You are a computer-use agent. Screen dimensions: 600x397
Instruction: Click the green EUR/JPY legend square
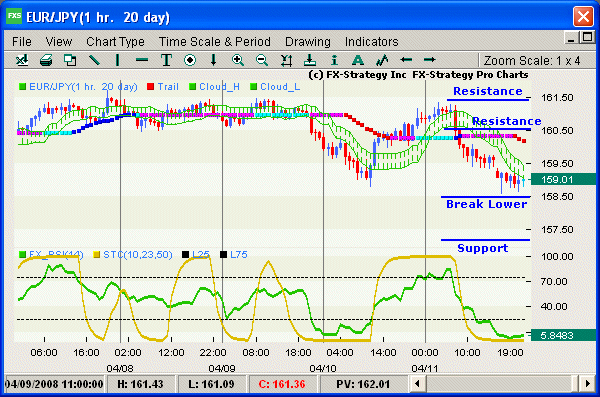click(x=23, y=87)
